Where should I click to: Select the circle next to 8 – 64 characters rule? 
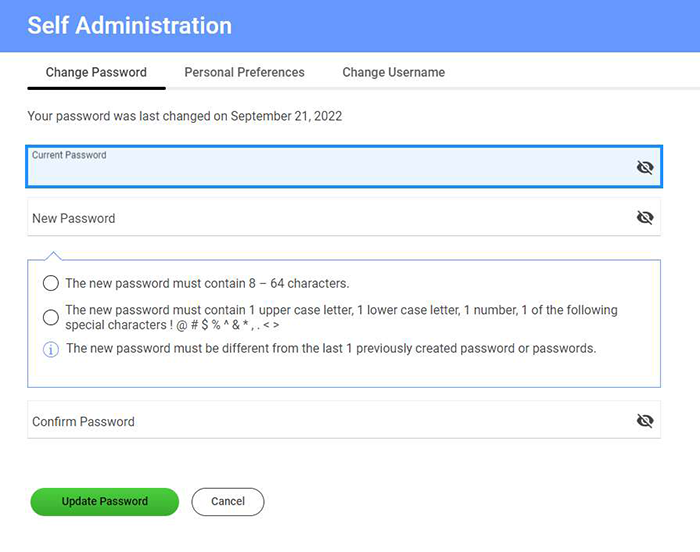click(50, 283)
